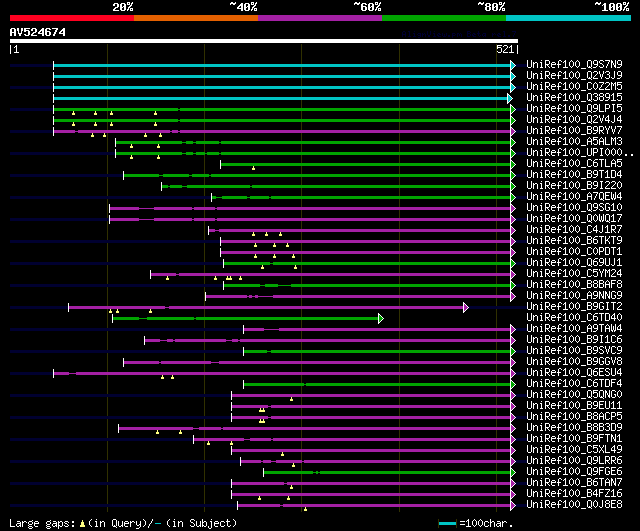Click the cyan =100char scale bar
Viewport: 640px width, 531px height.
click(x=447, y=523)
